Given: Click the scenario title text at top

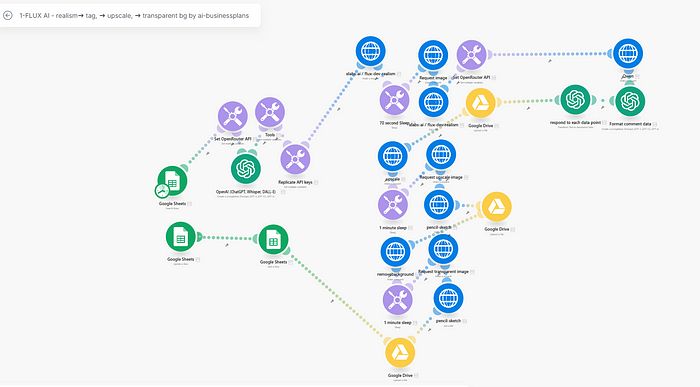Looking at the screenshot, I should 134,16.
